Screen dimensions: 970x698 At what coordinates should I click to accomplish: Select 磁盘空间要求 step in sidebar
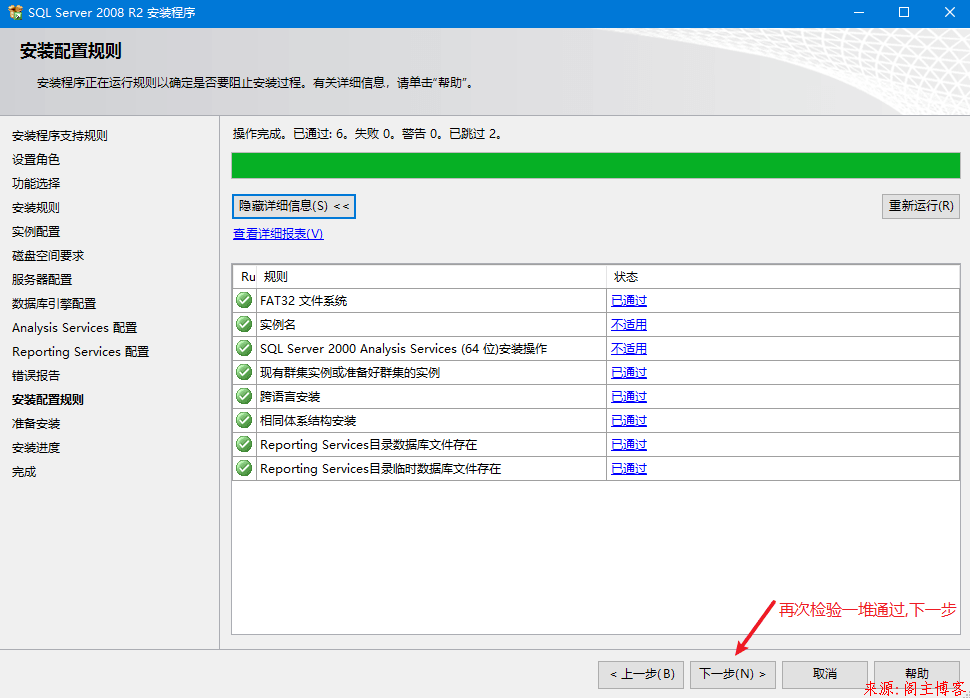48,256
